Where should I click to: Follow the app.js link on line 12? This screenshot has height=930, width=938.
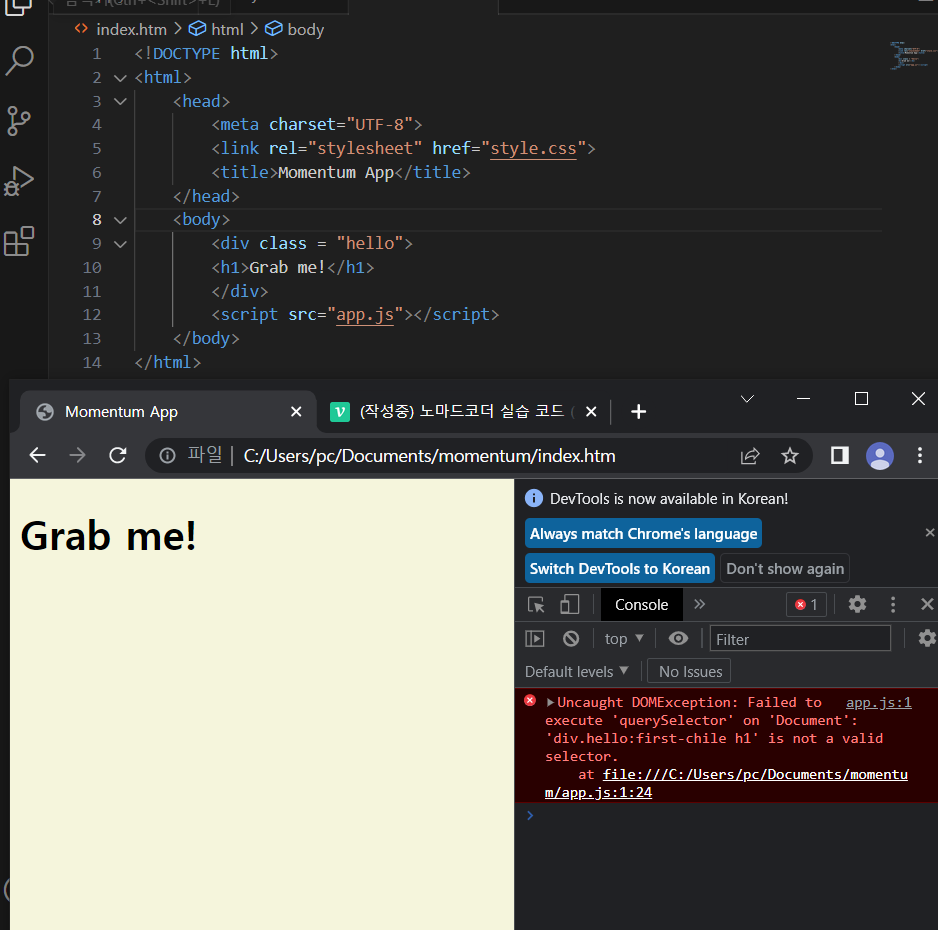365,315
